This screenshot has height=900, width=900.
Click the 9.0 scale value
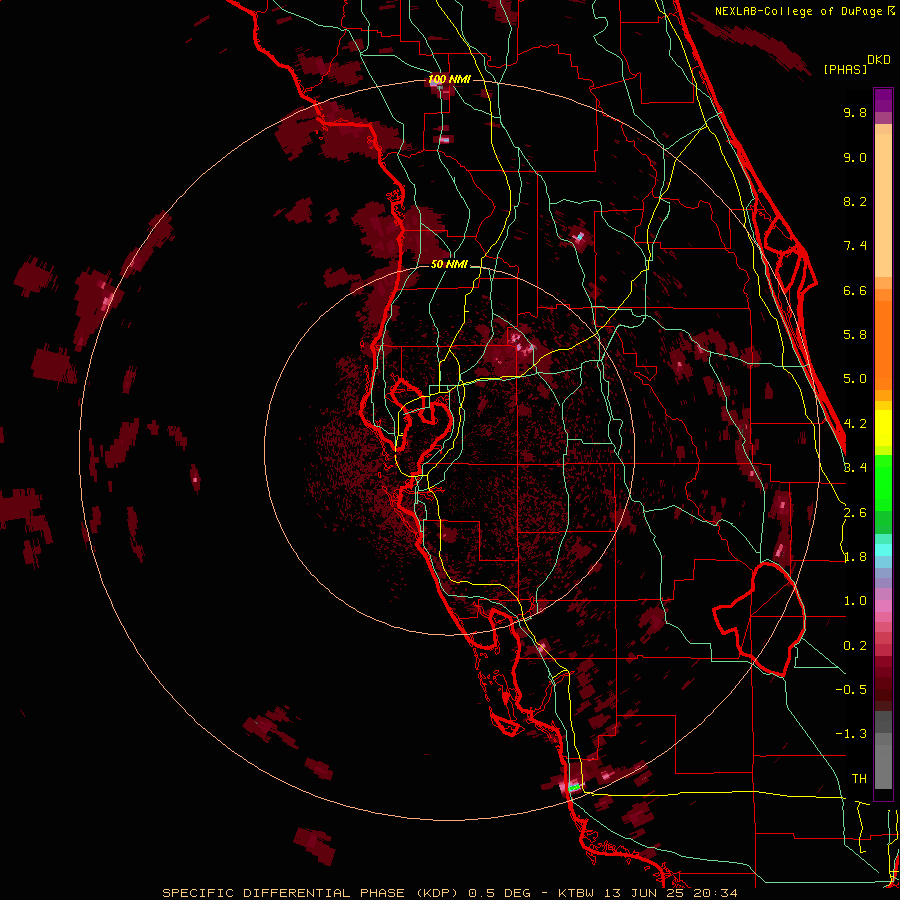855,157
